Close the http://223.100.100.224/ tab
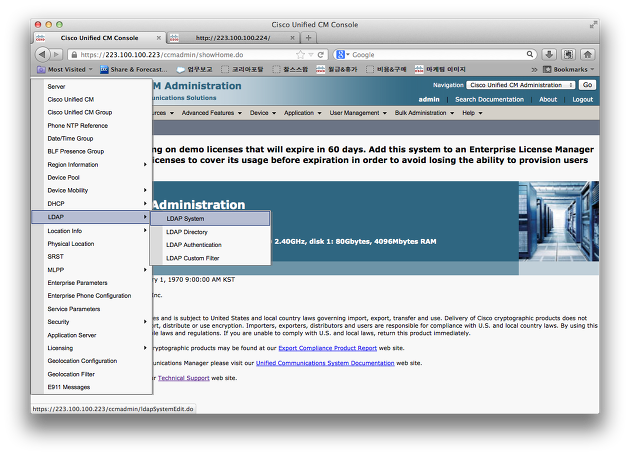 pos(292,38)
